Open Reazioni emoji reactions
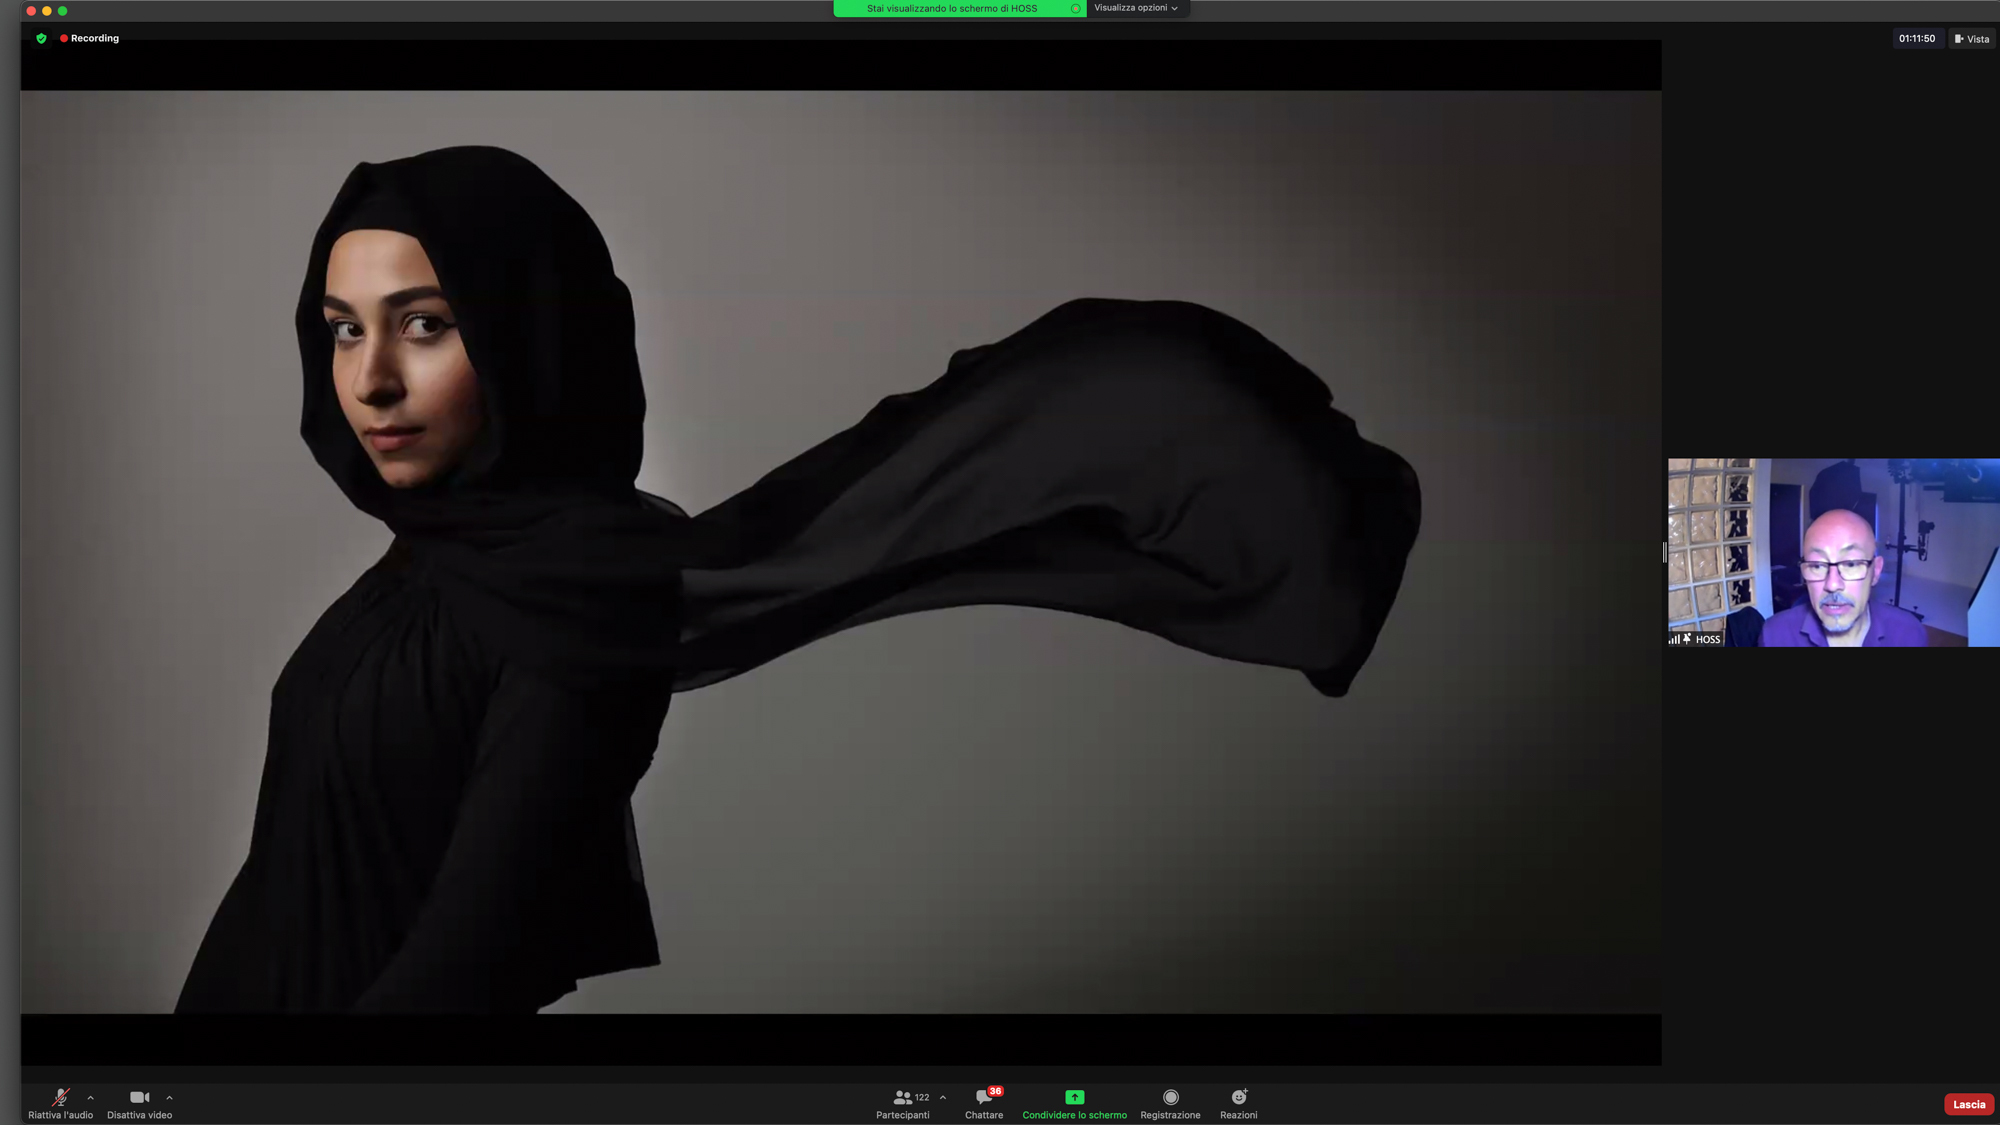The height and width of the screenshot is (1125, 2000). (x=1238, y=1103)
